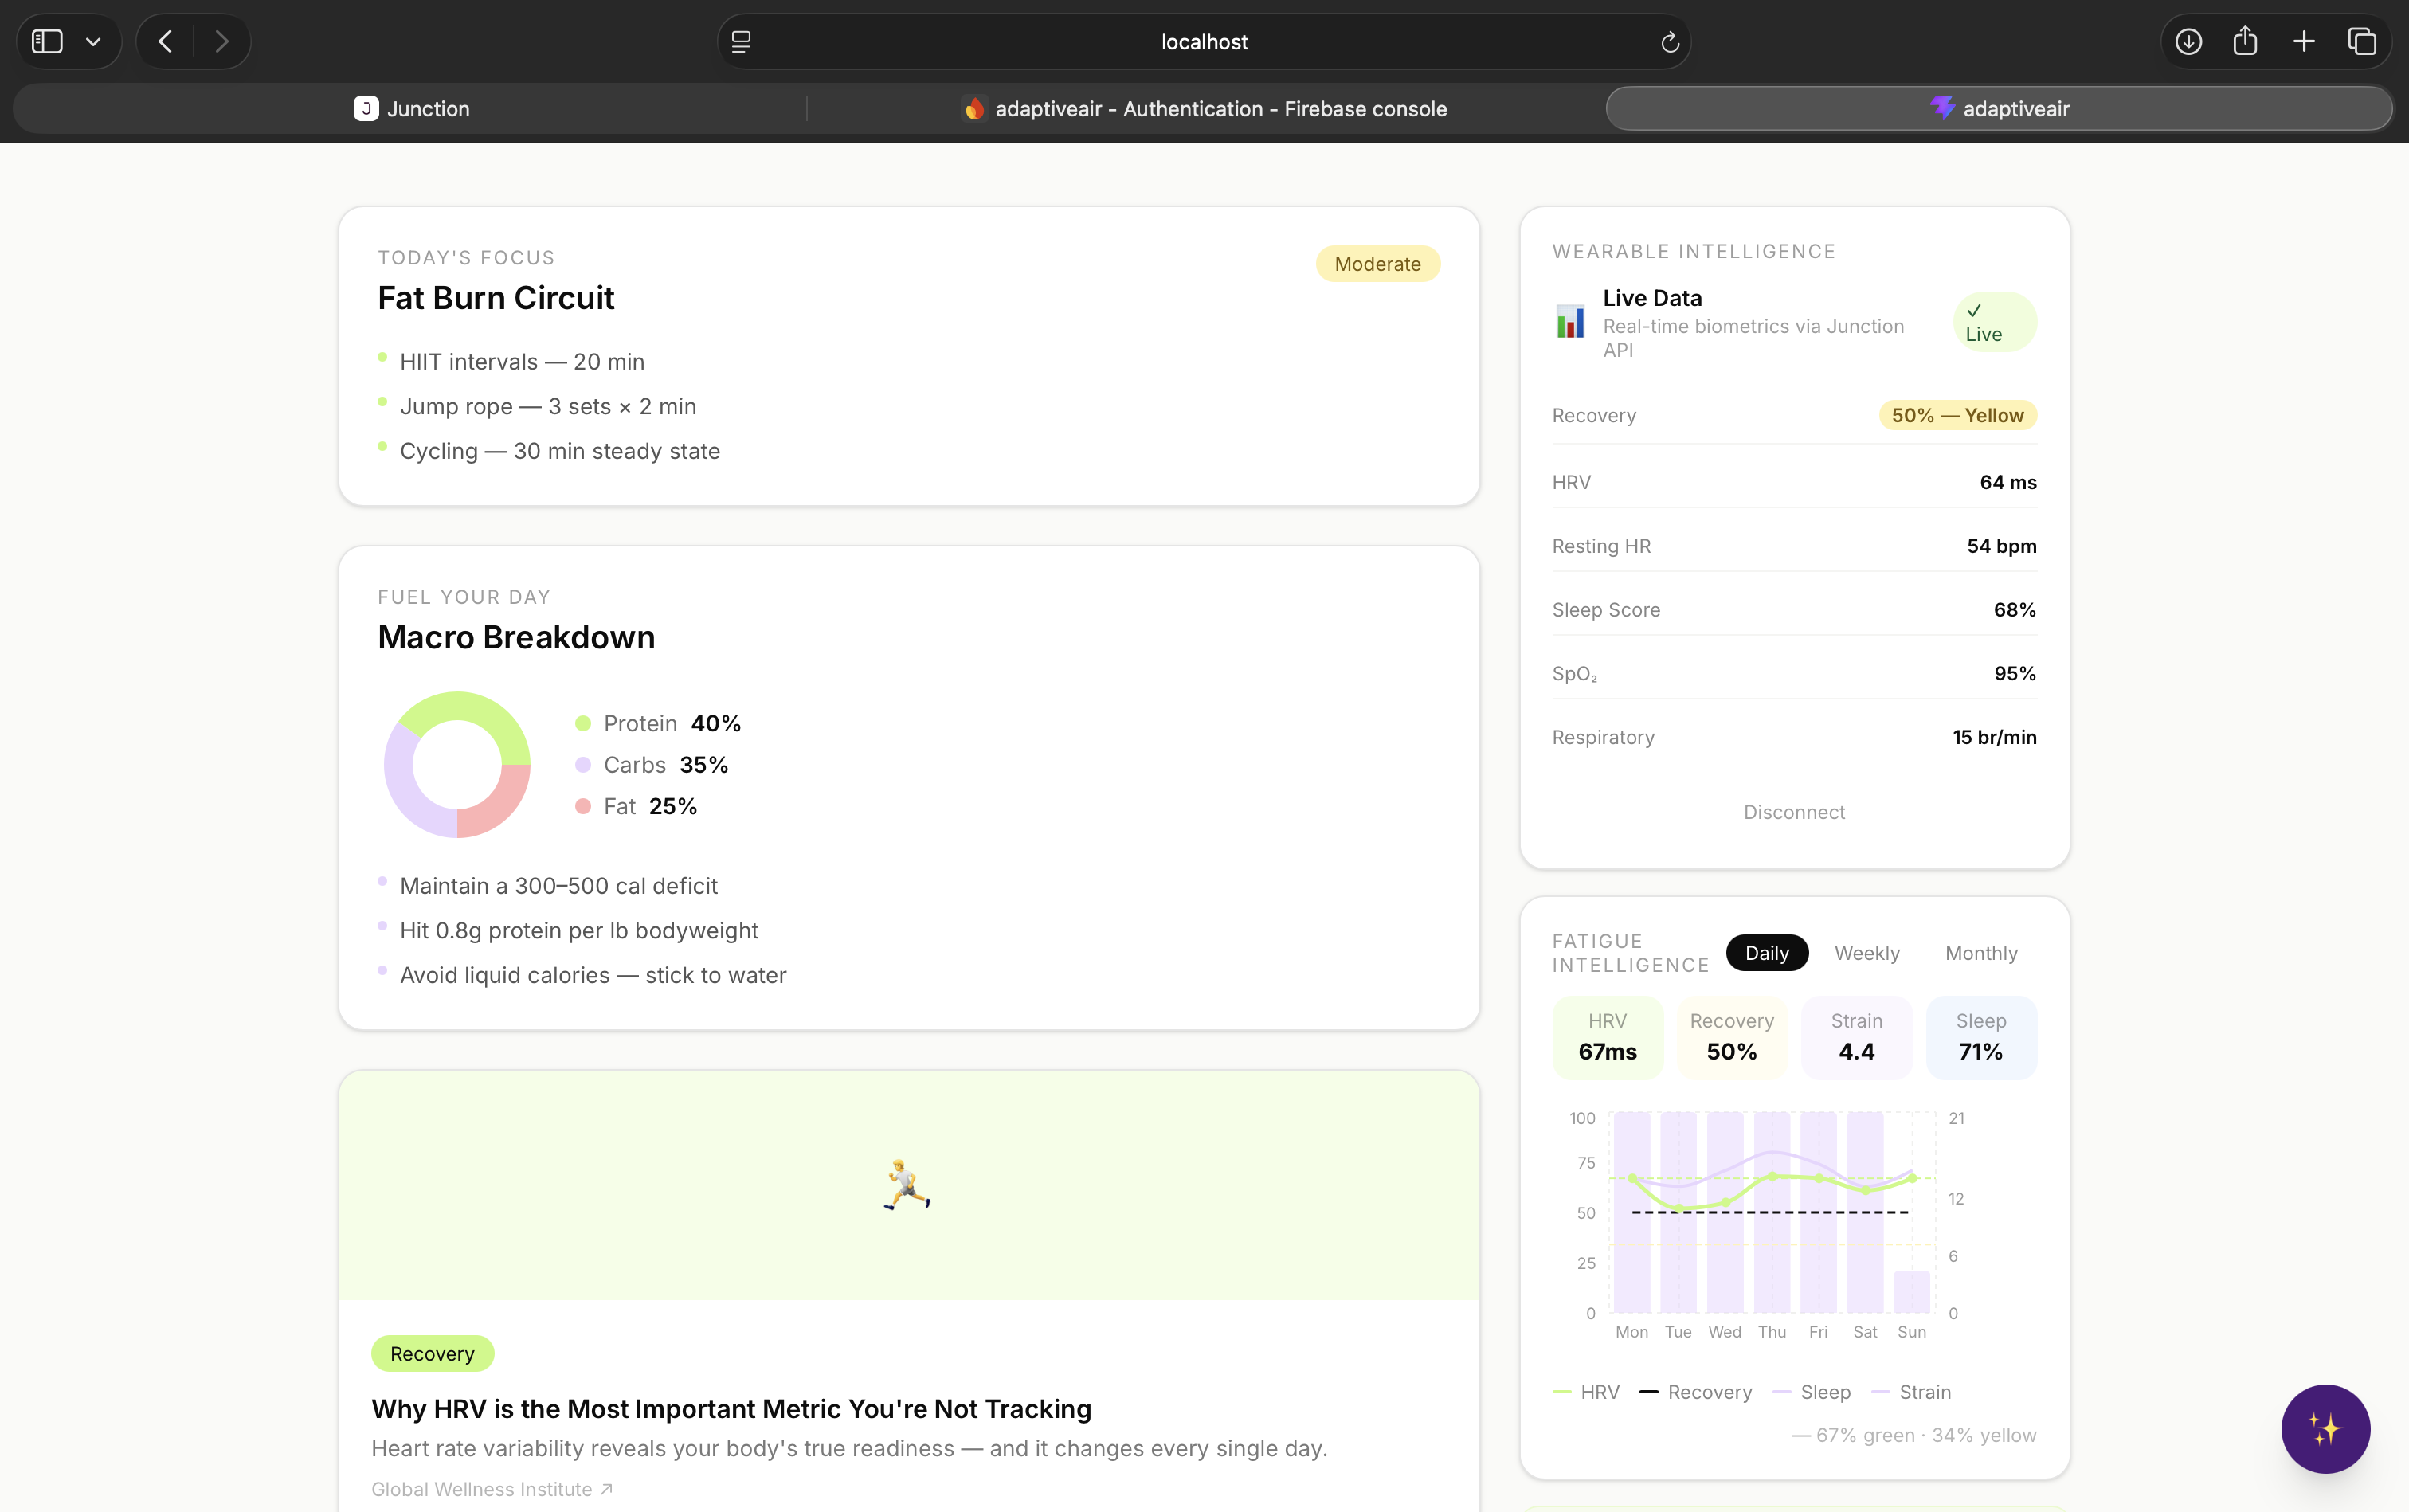Viewport: 2409px width, 1512px height.
Task: Open the downloads icon in toolbar
Action: point(2188,41)
